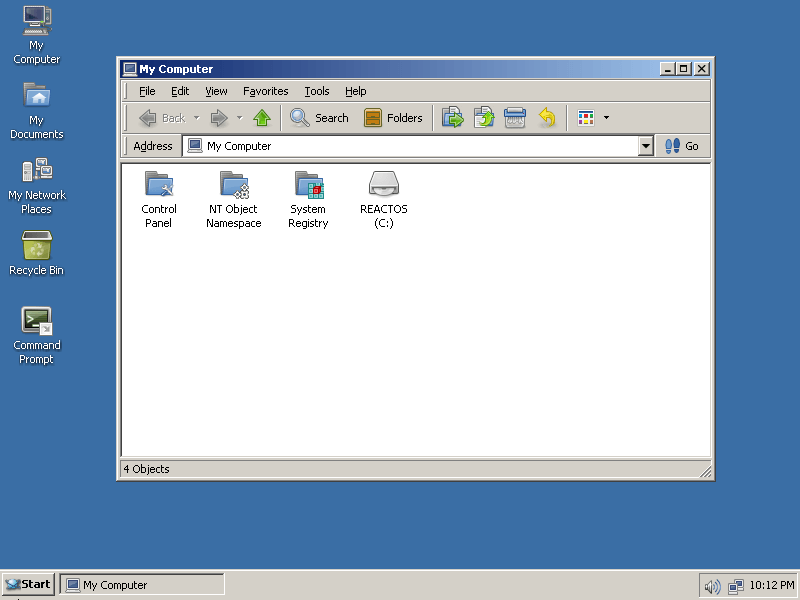This screenshot has height=600, width=800.
Task: Click the "Address" label on the address bar
Action: (x=153, y=146)
